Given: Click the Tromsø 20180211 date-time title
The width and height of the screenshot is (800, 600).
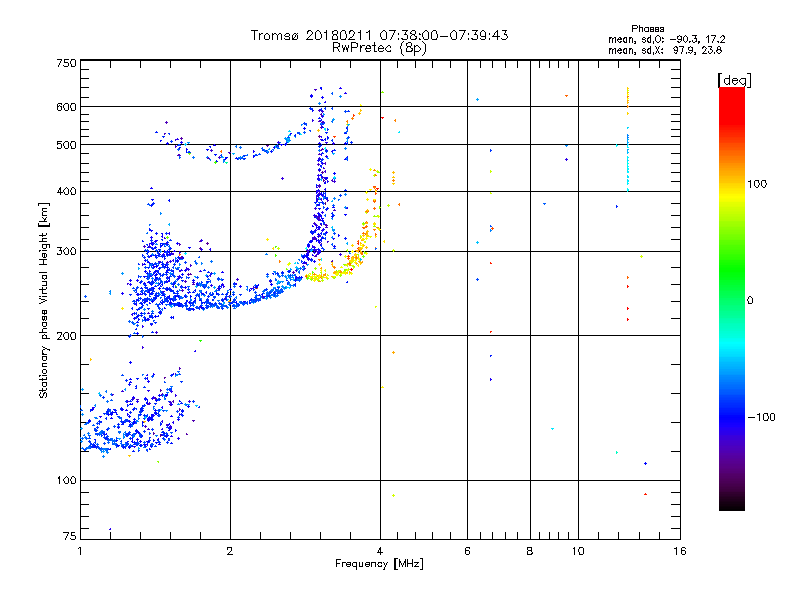Looking at the screenshot, I should [x=379, y=35].
